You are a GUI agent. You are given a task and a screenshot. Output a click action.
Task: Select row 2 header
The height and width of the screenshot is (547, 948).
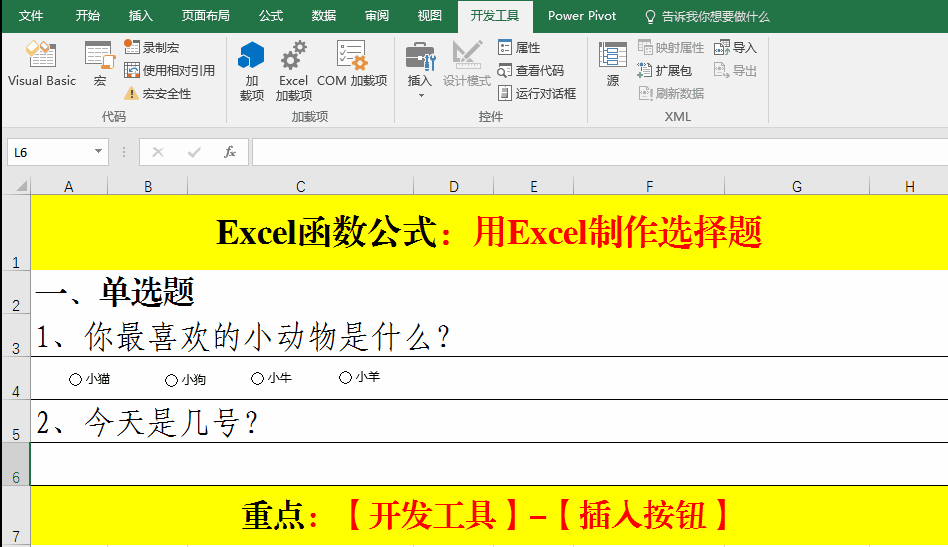tap(16, 292)
